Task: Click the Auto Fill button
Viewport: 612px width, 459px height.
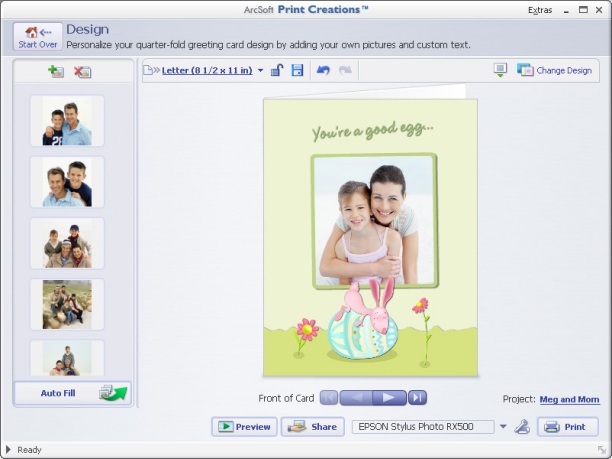Action: (x=73, y=393)
